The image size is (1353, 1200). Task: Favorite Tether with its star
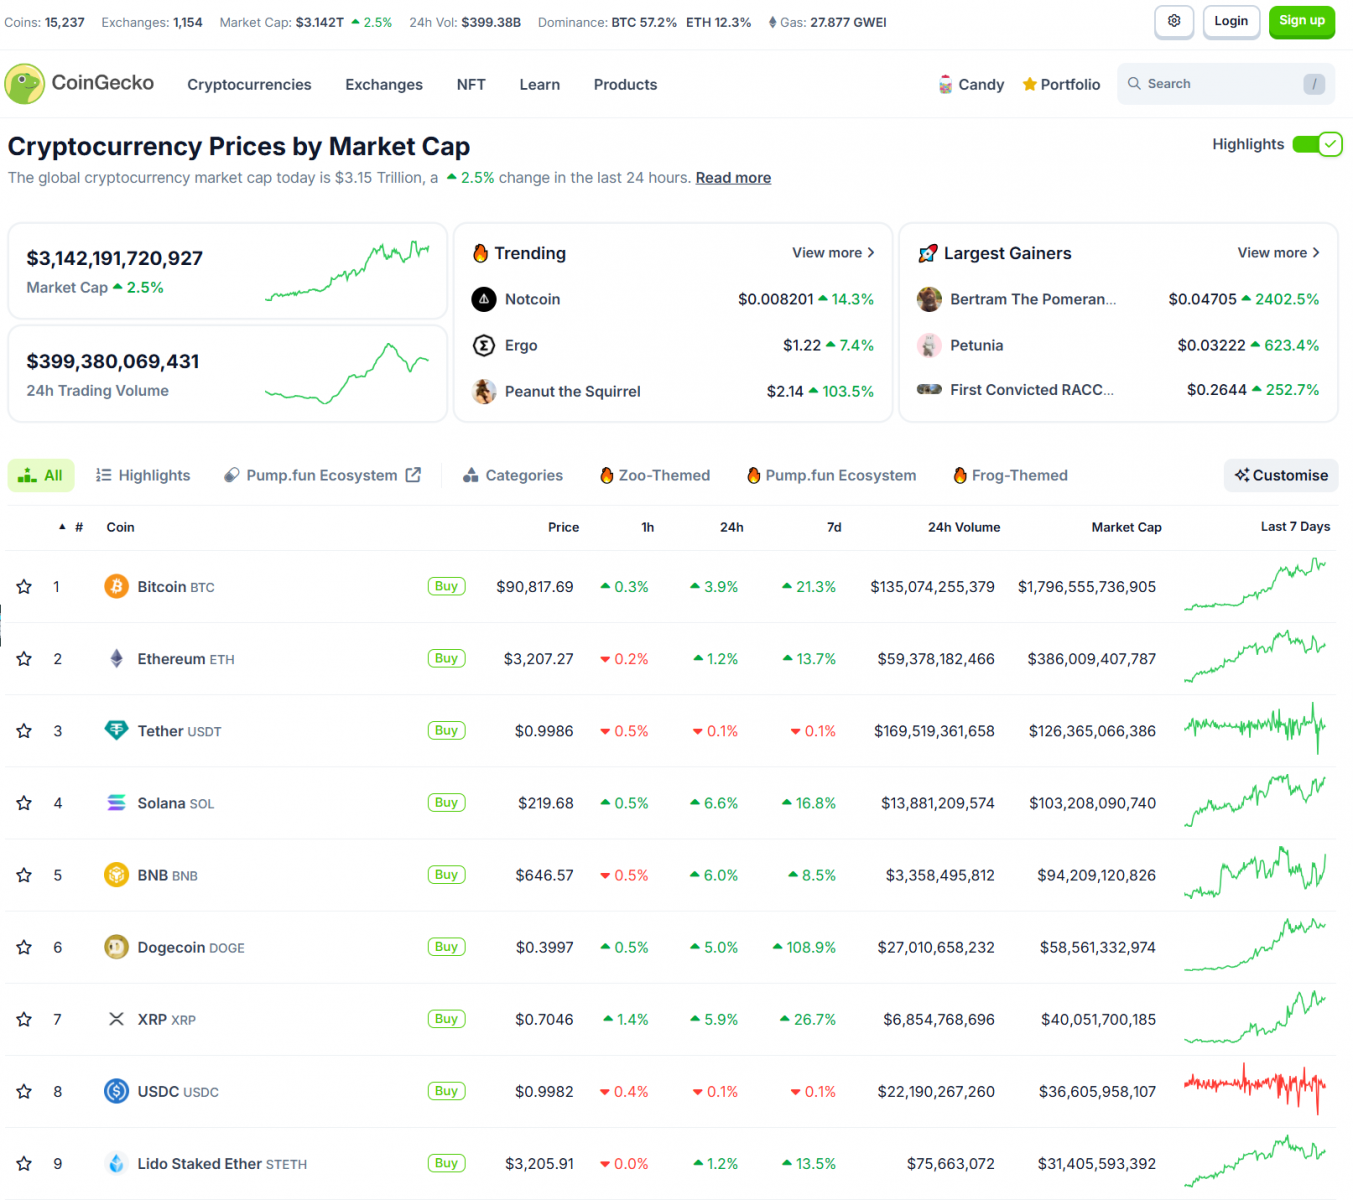24,730
